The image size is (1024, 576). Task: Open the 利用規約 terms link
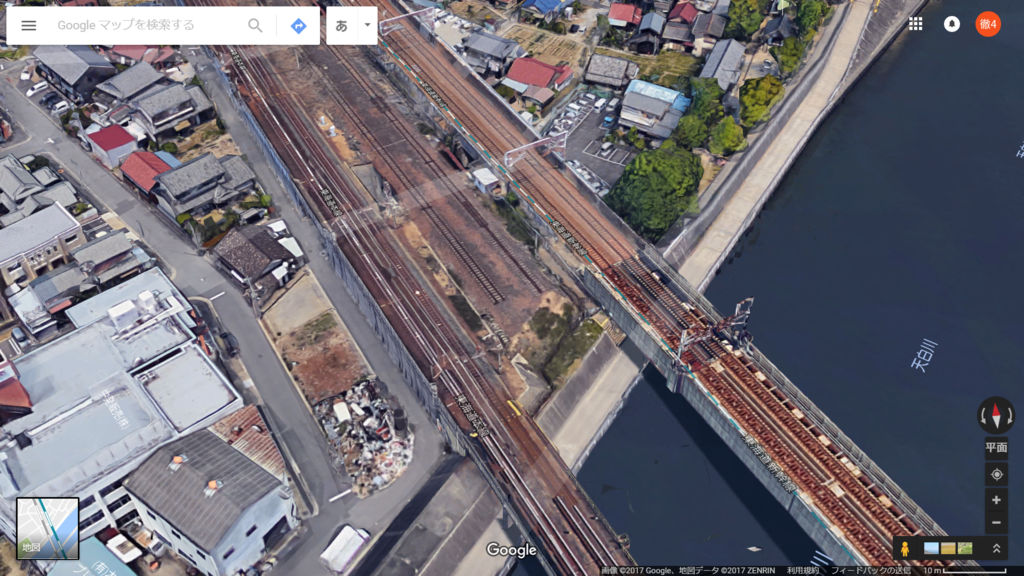click(802, 571)
